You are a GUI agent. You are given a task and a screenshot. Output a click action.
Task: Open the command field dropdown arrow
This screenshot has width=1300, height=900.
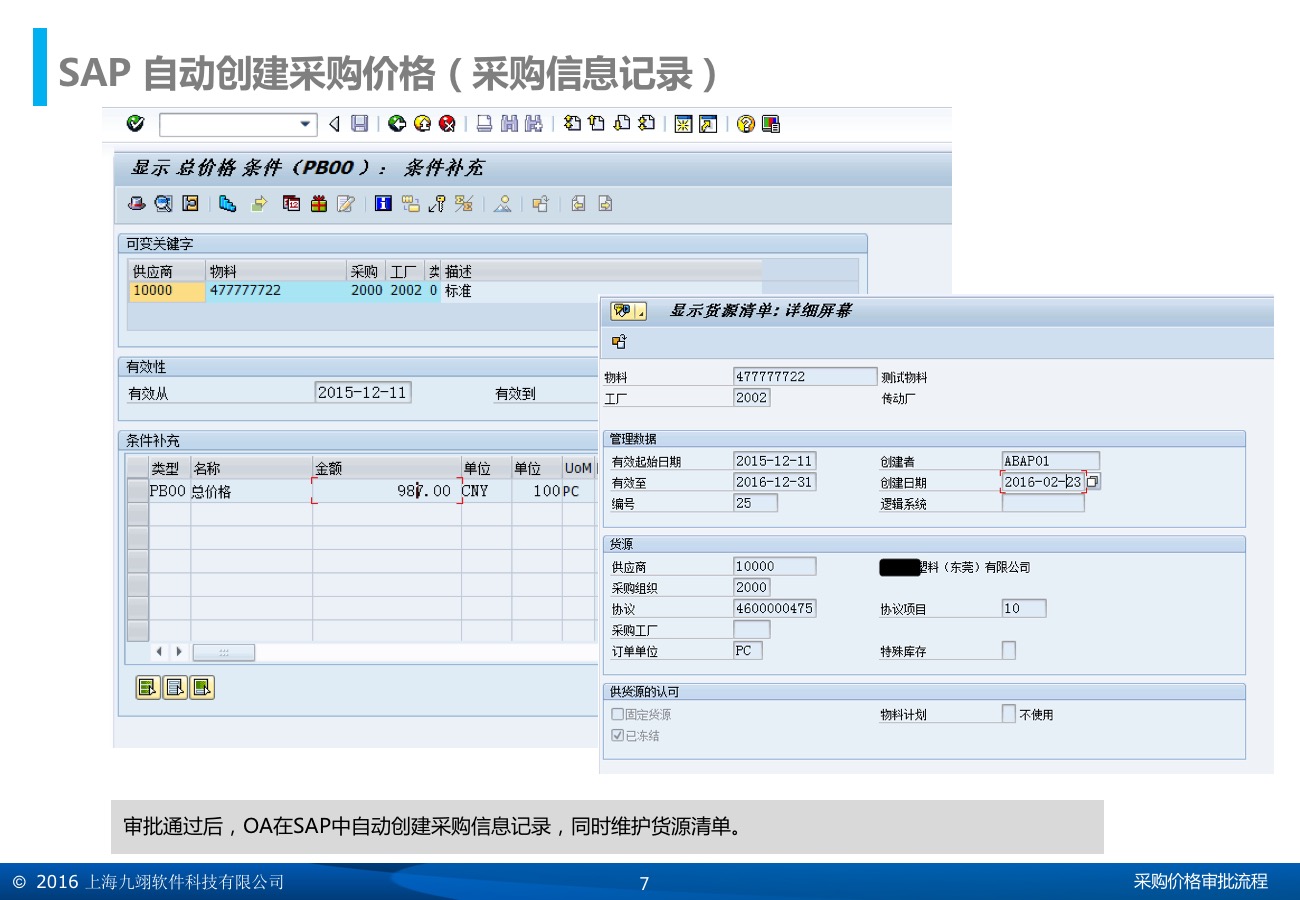click(306, 124)
